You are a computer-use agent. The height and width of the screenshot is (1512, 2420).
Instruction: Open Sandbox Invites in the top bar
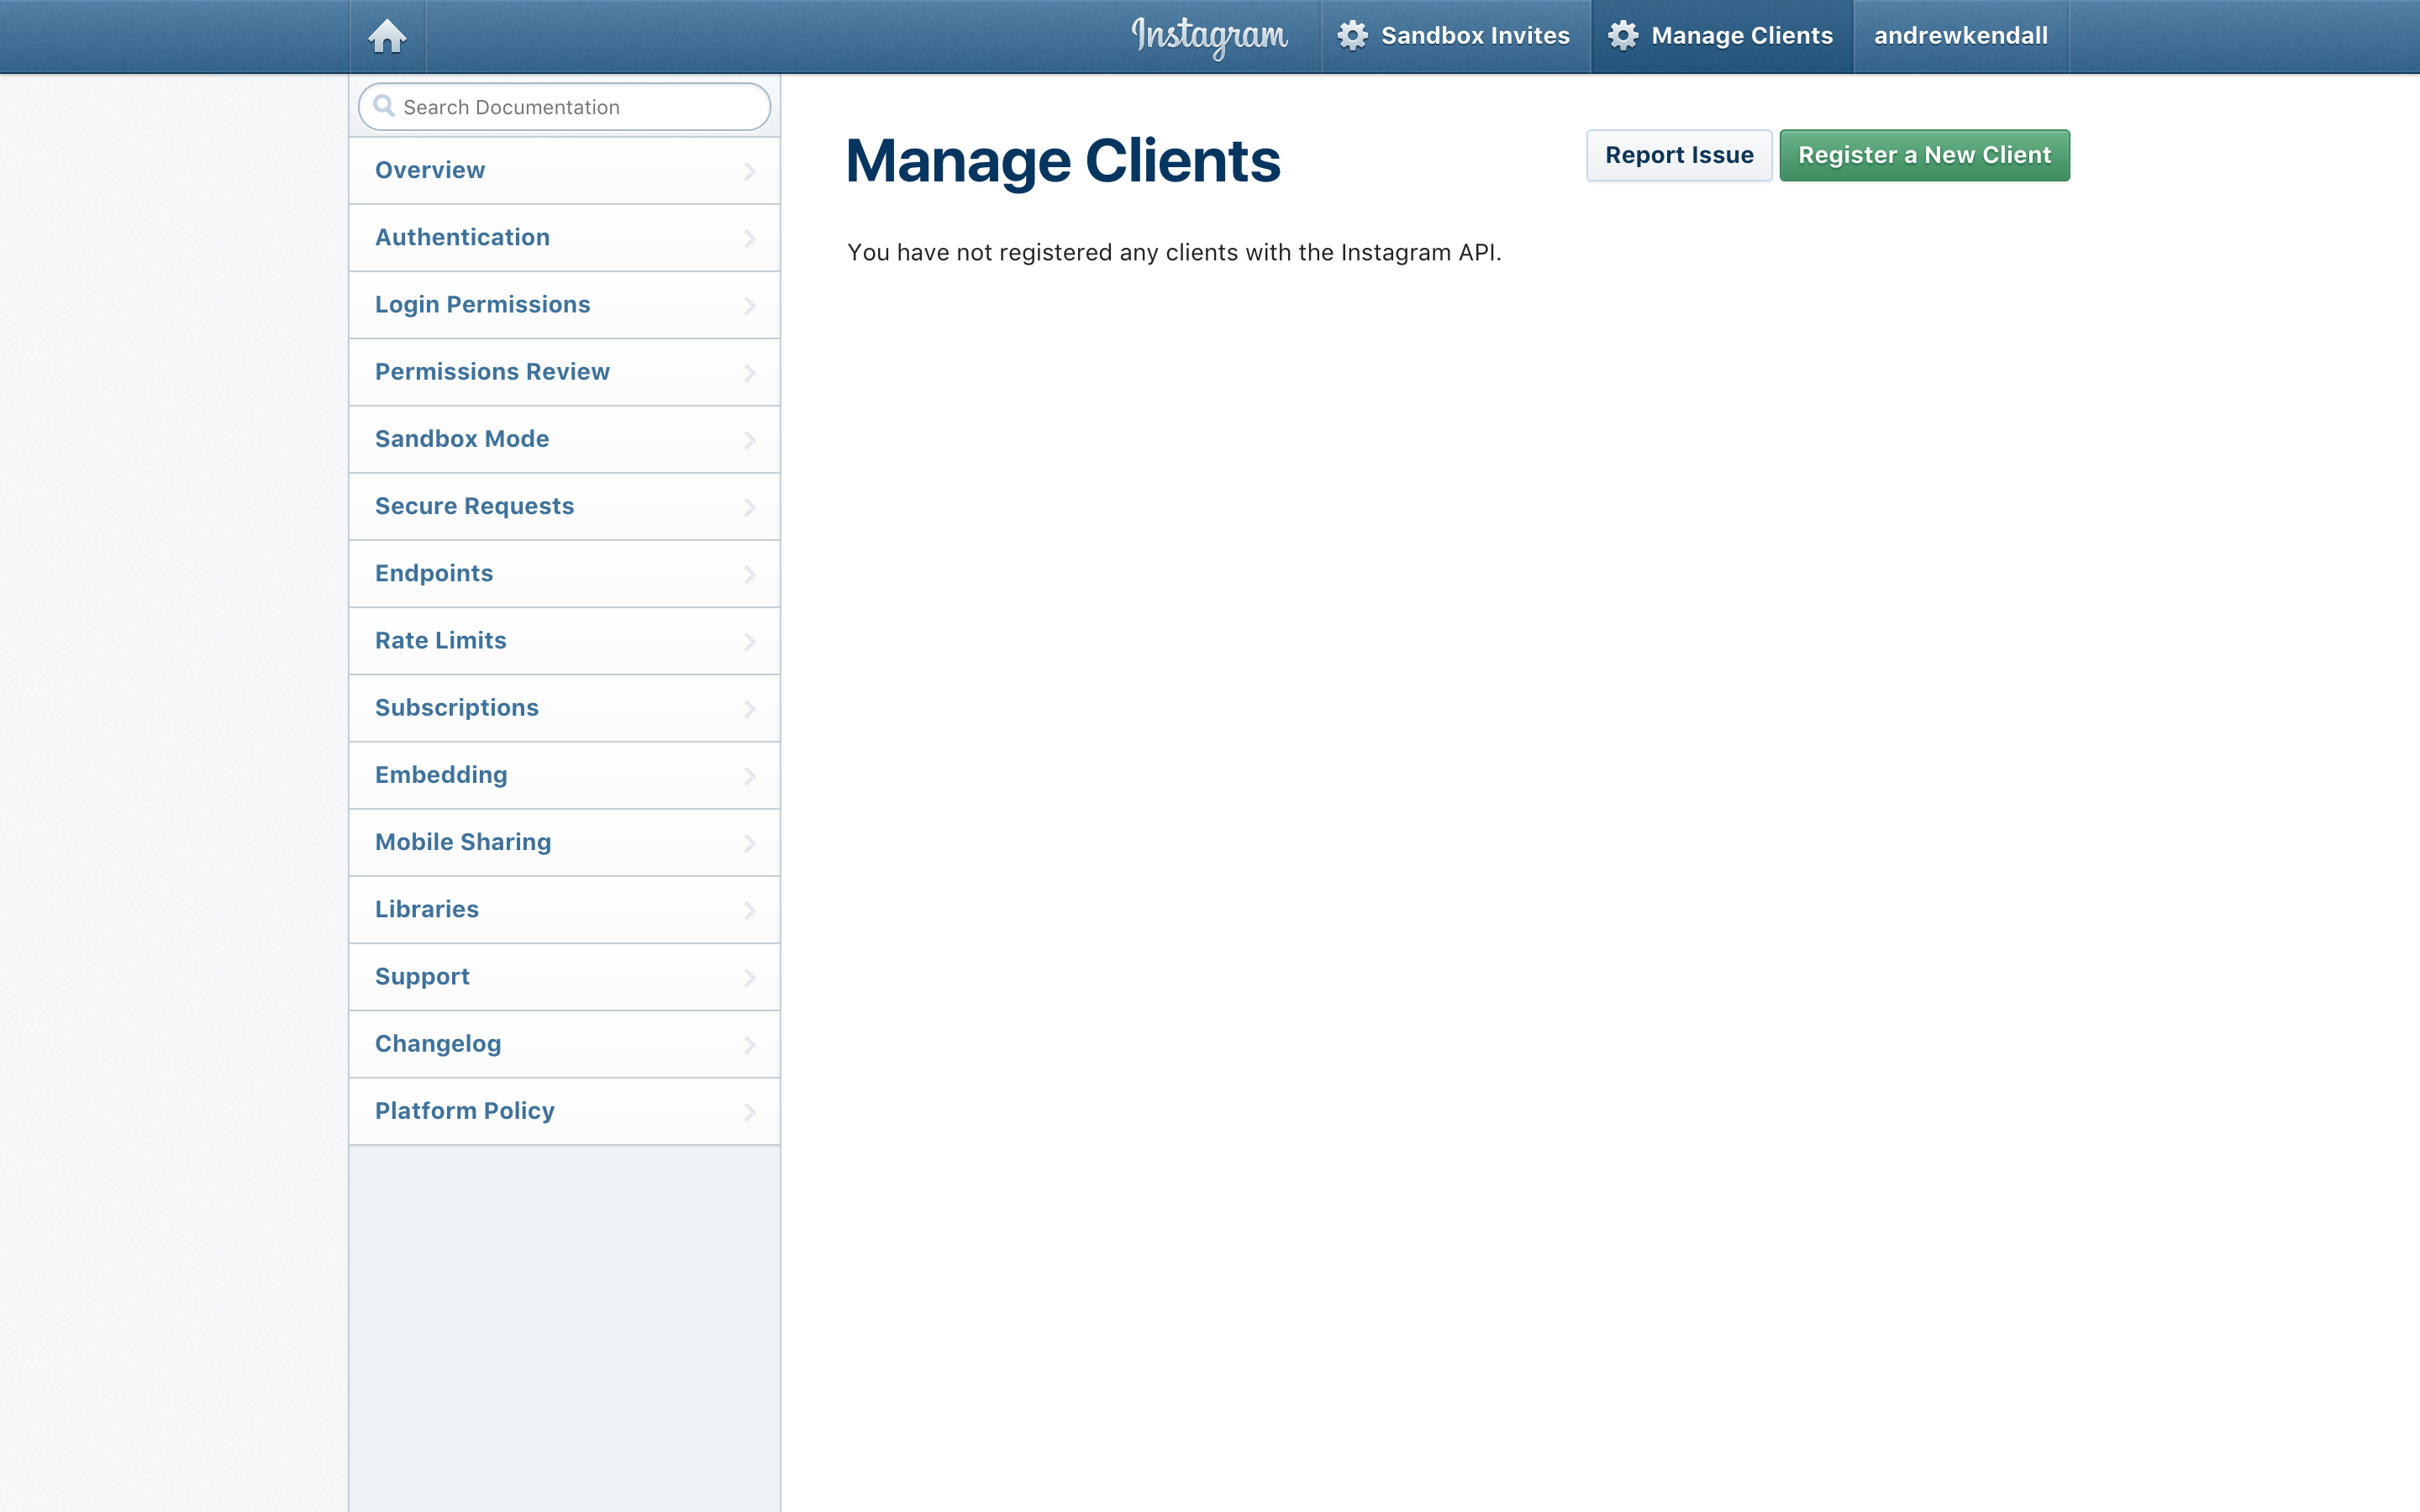1455,36
